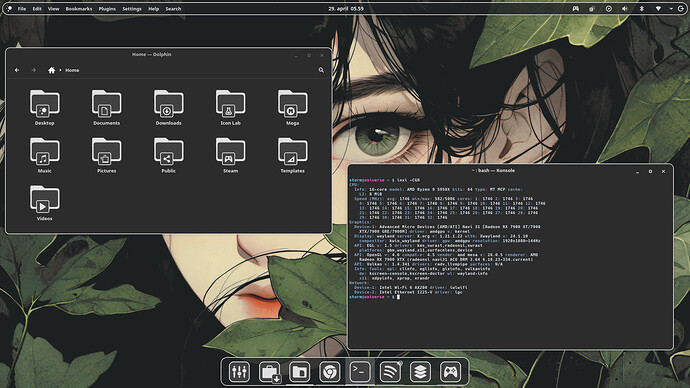Launch the Spotify icon in the dock

coord(390,372)
